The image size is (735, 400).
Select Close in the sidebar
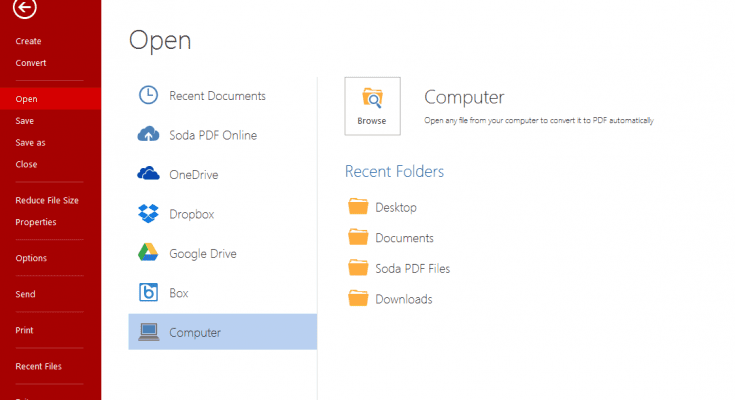point(26,165)
